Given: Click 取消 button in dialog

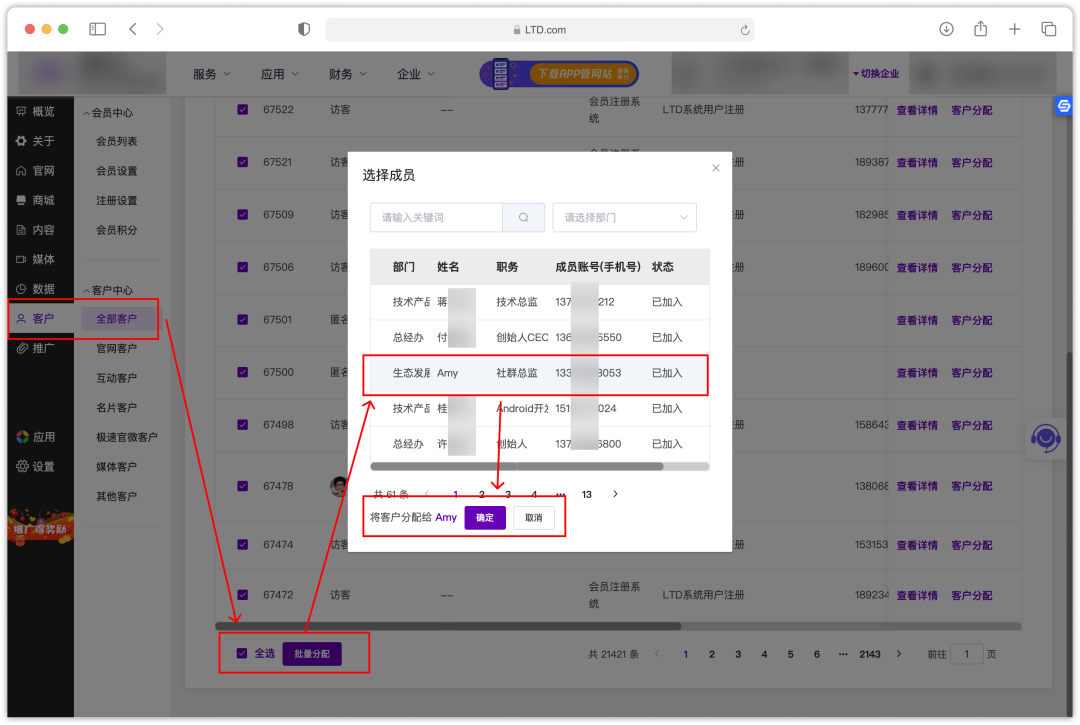Looking at the screenshot, I should (533, 517).
